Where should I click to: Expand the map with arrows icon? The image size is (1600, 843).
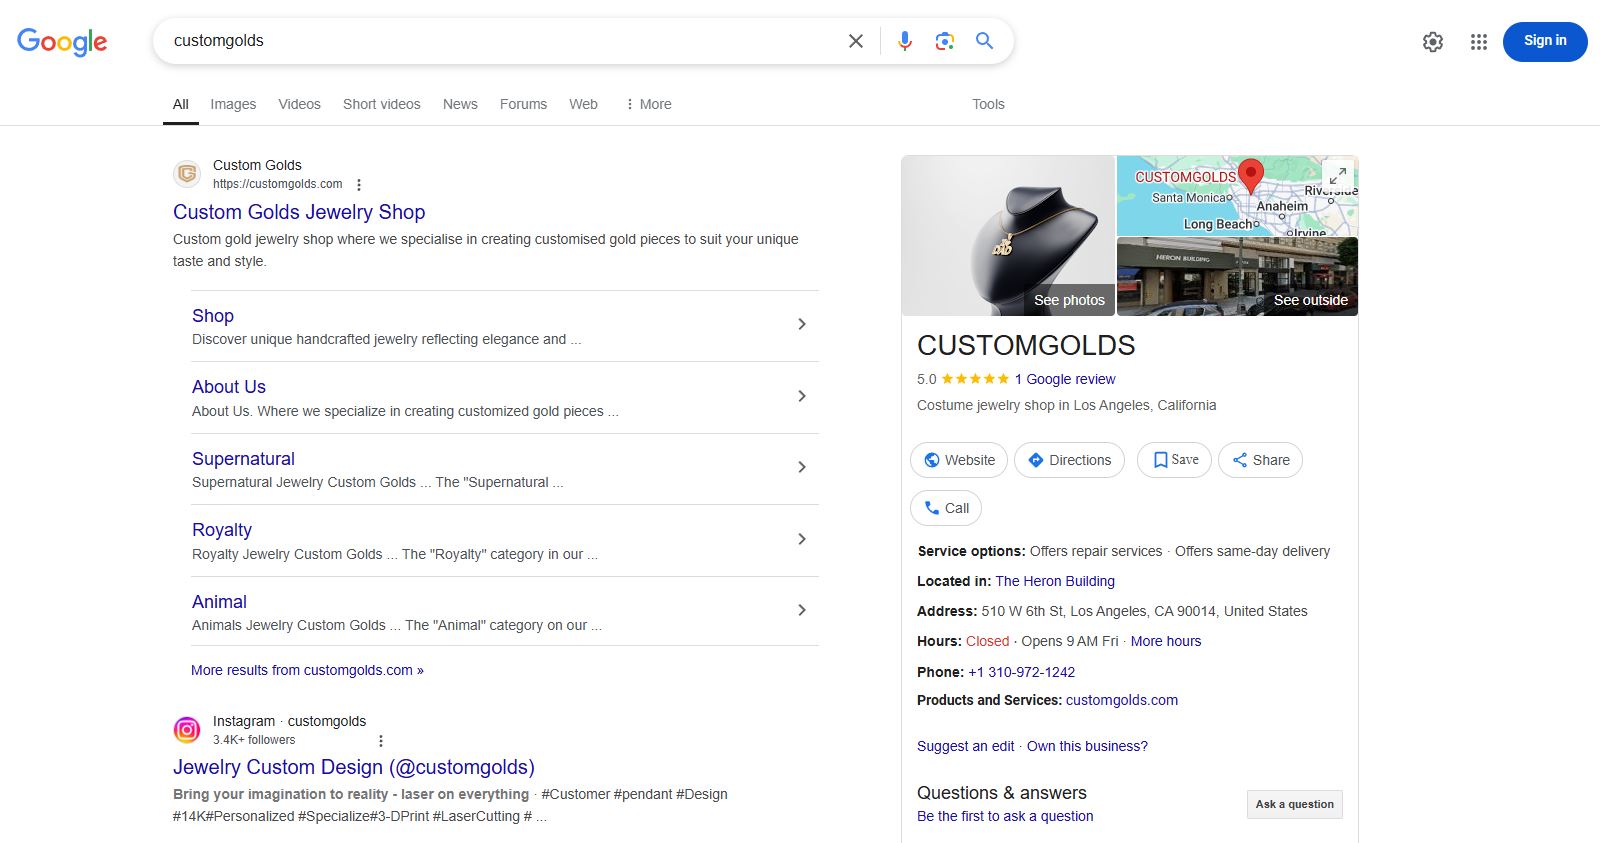(x=1338, y=175)
